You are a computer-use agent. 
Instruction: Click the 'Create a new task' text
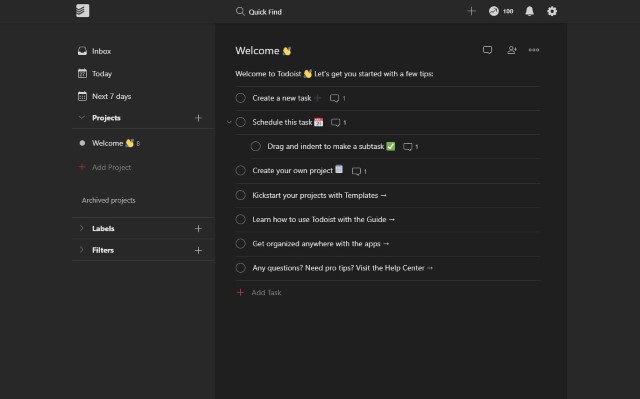pyautogui.click(x=282, y=98)
